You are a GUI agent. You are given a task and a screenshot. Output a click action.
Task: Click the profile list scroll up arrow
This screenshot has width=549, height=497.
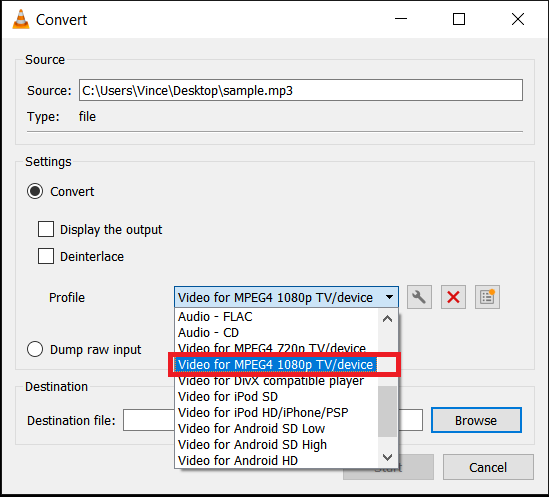[387, 319]
